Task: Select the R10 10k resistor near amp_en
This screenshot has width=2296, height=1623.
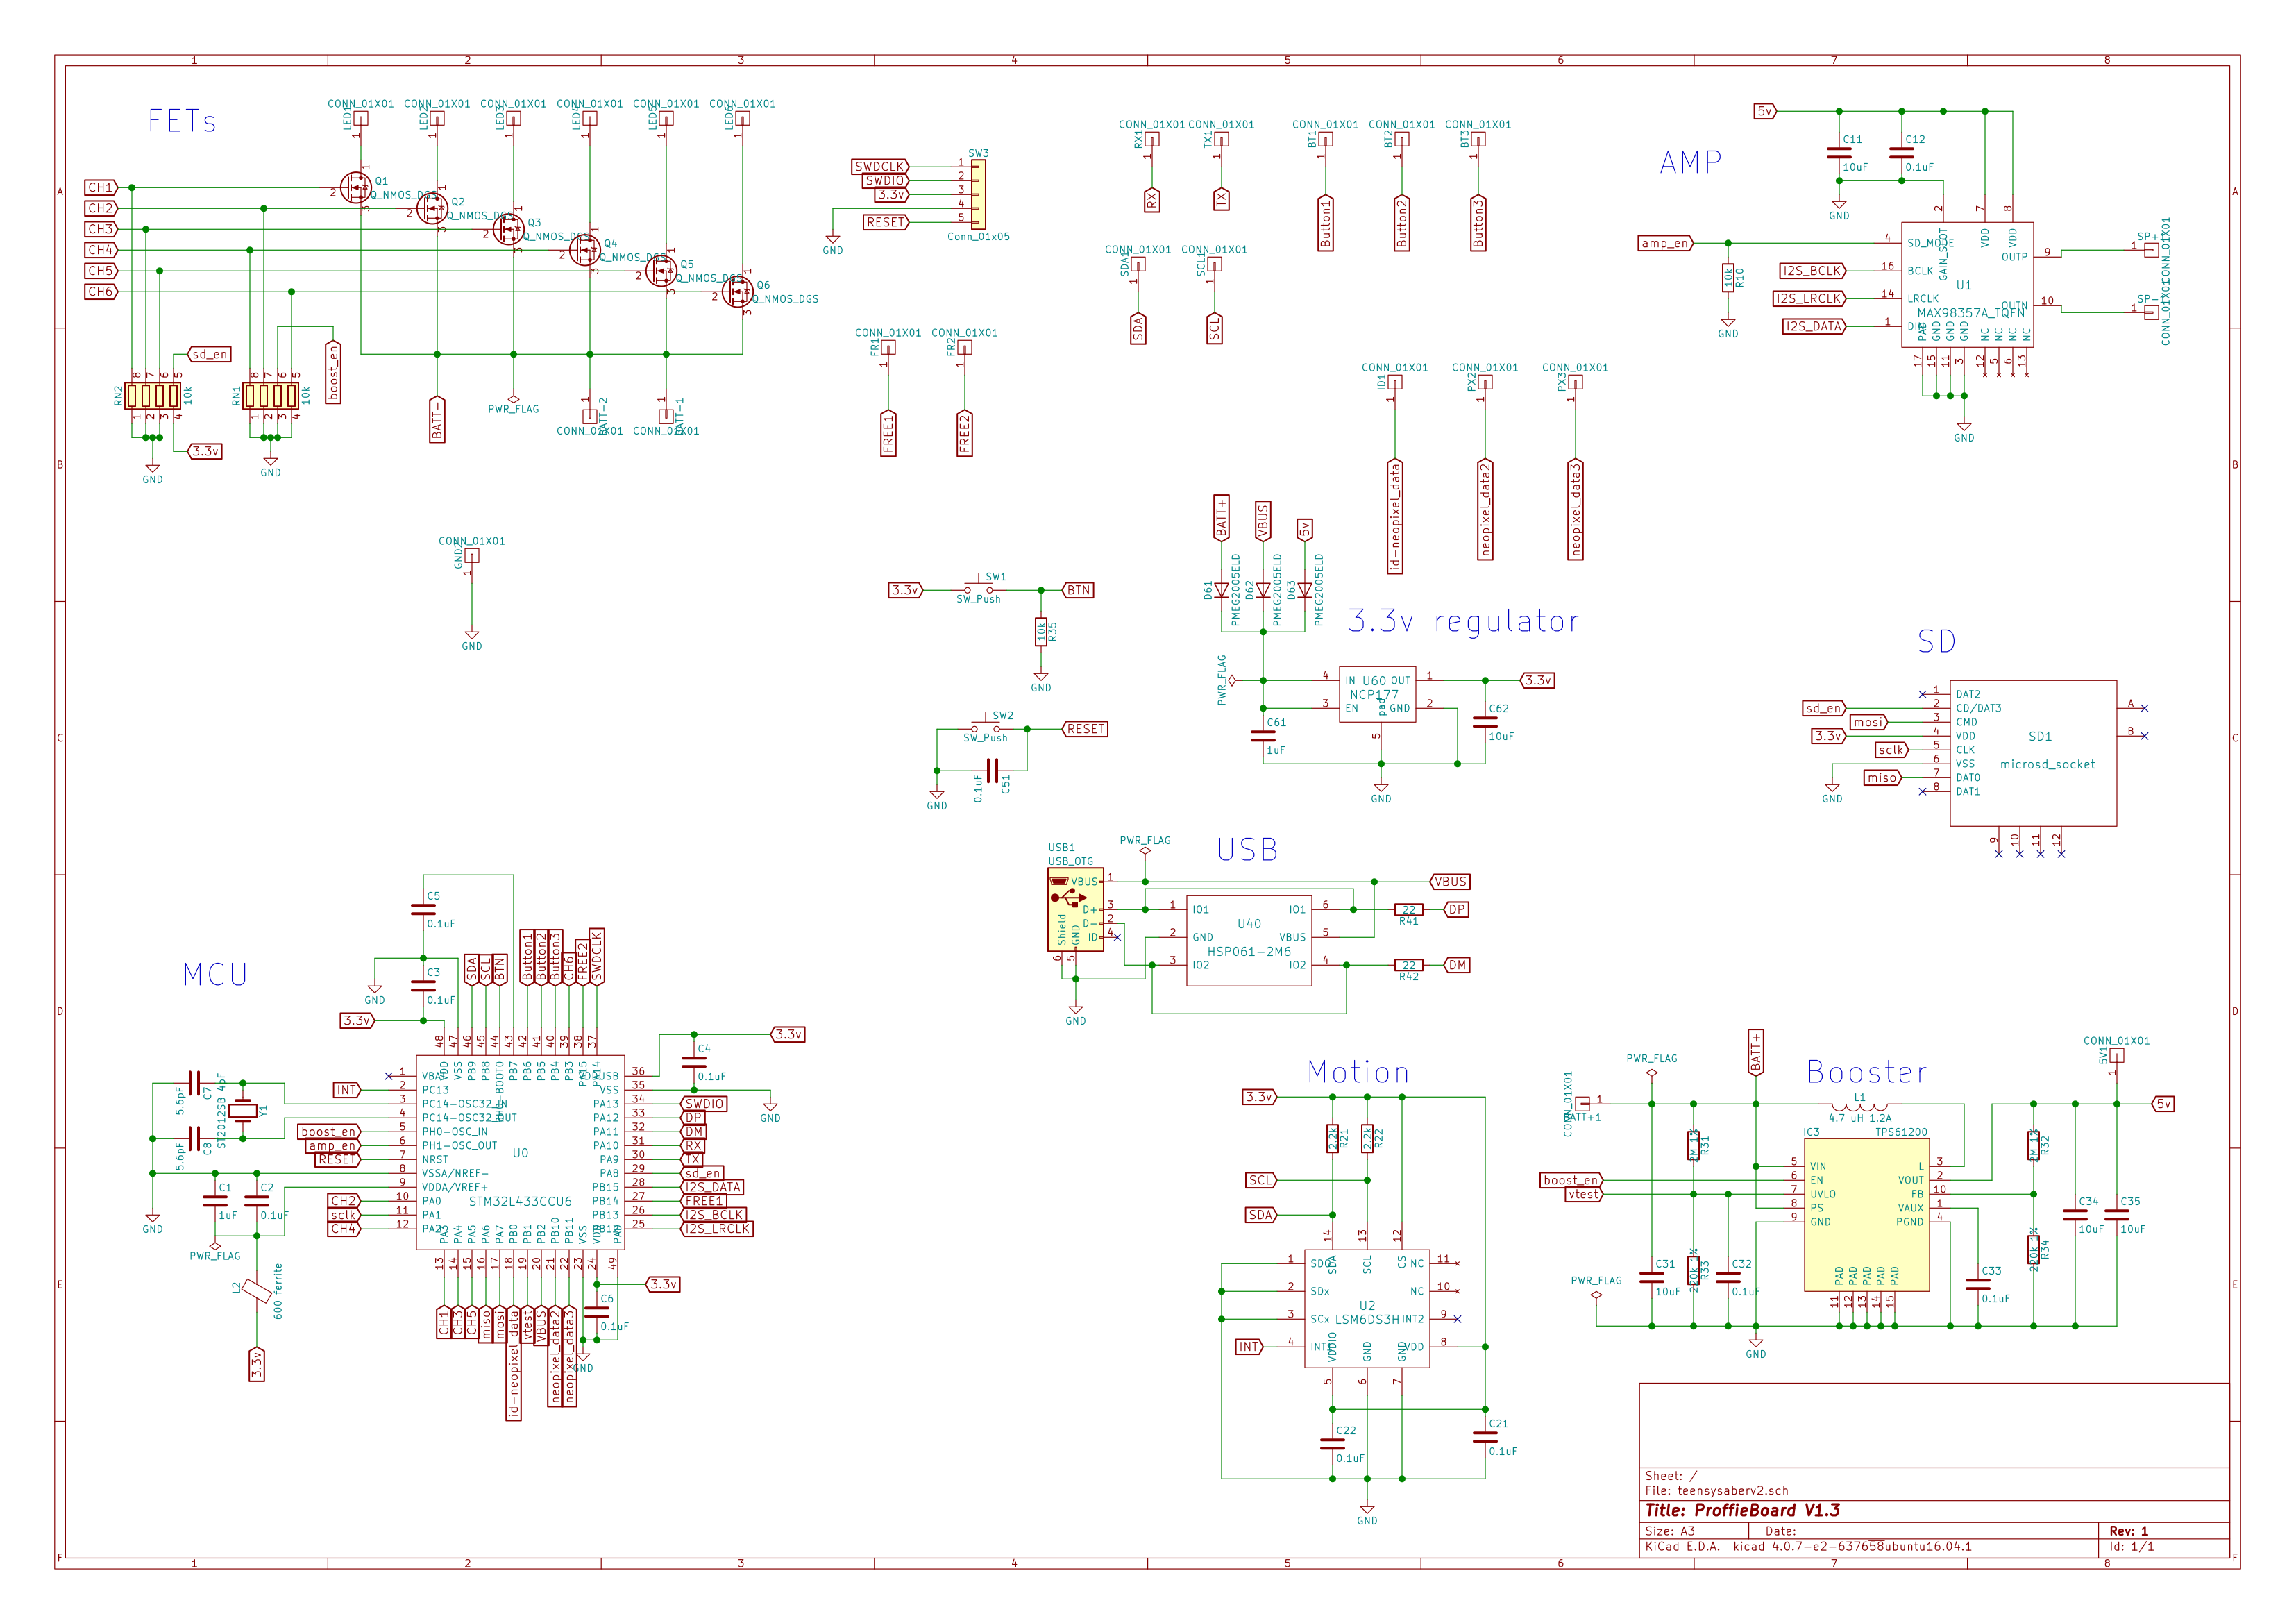Action: 1728,278
